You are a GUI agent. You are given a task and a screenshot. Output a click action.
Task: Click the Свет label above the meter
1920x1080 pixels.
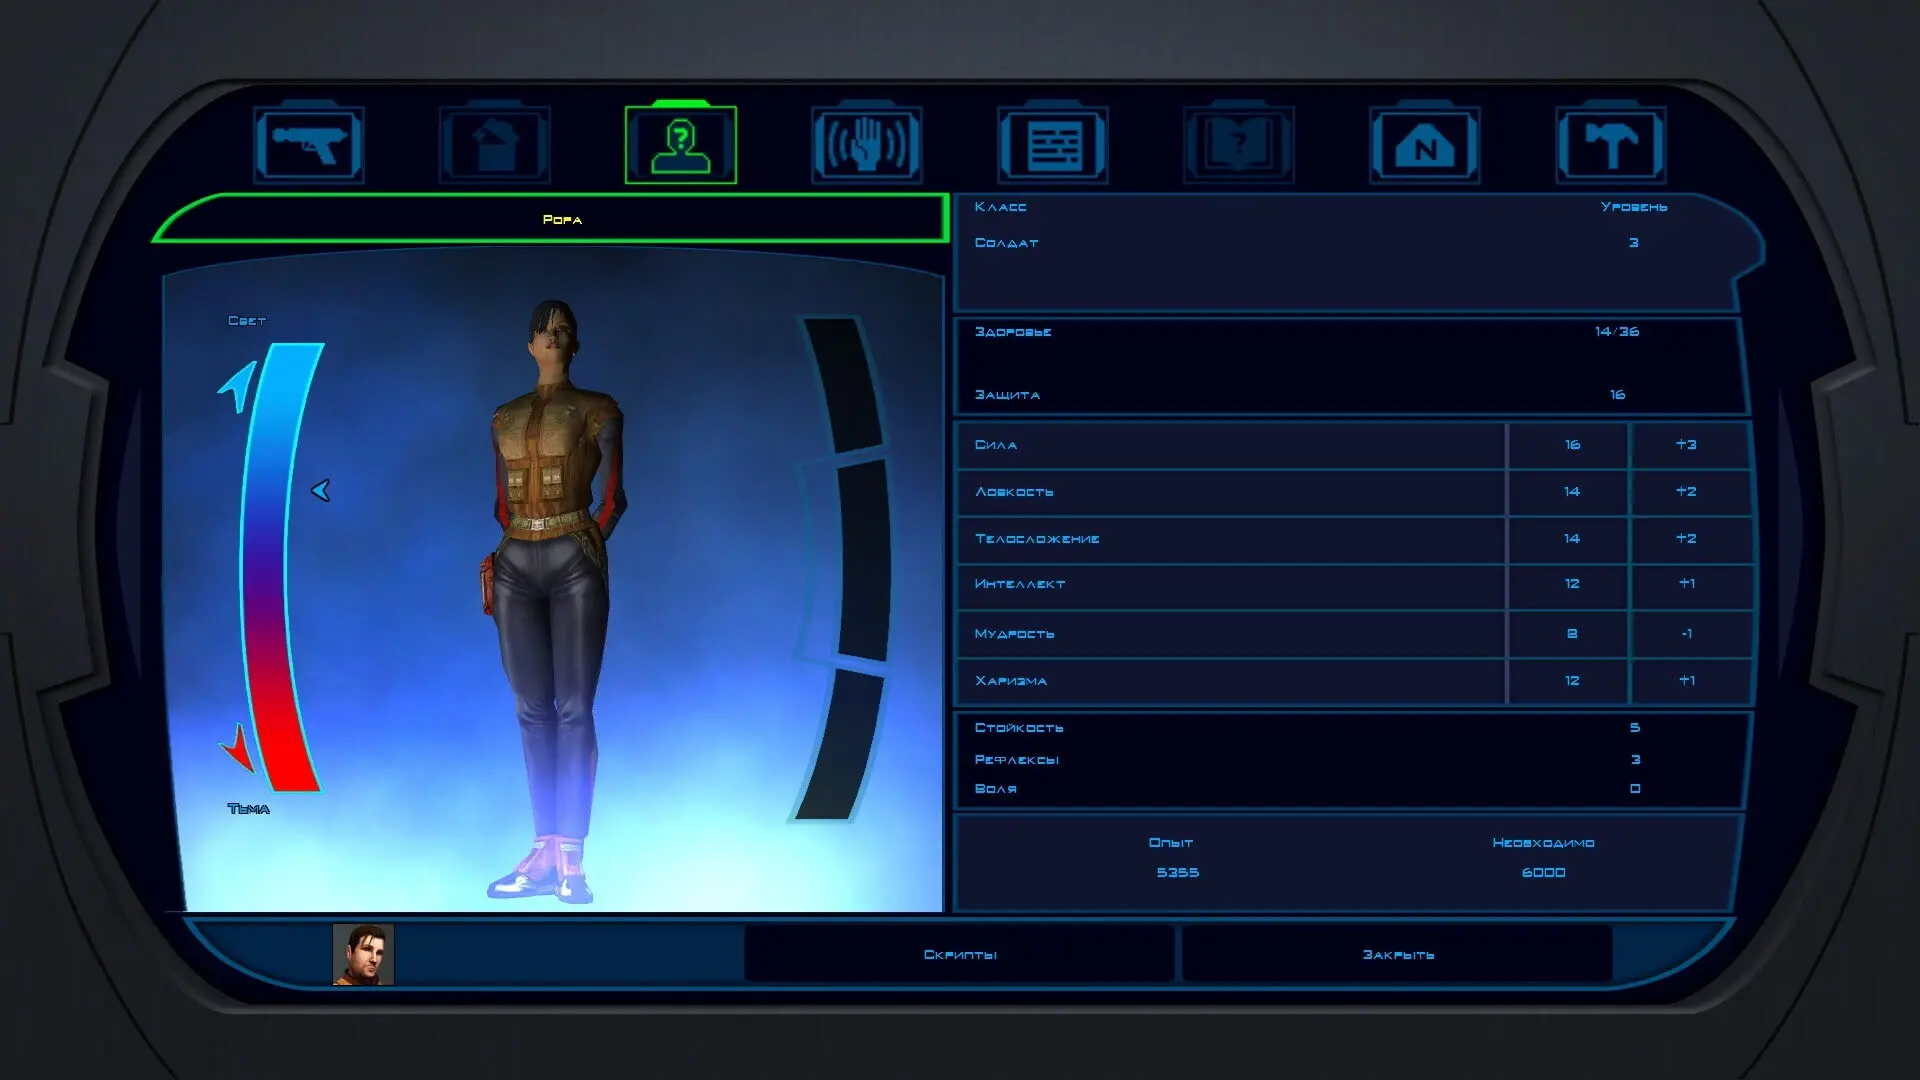pyautogui.click(x=247, y=321)
